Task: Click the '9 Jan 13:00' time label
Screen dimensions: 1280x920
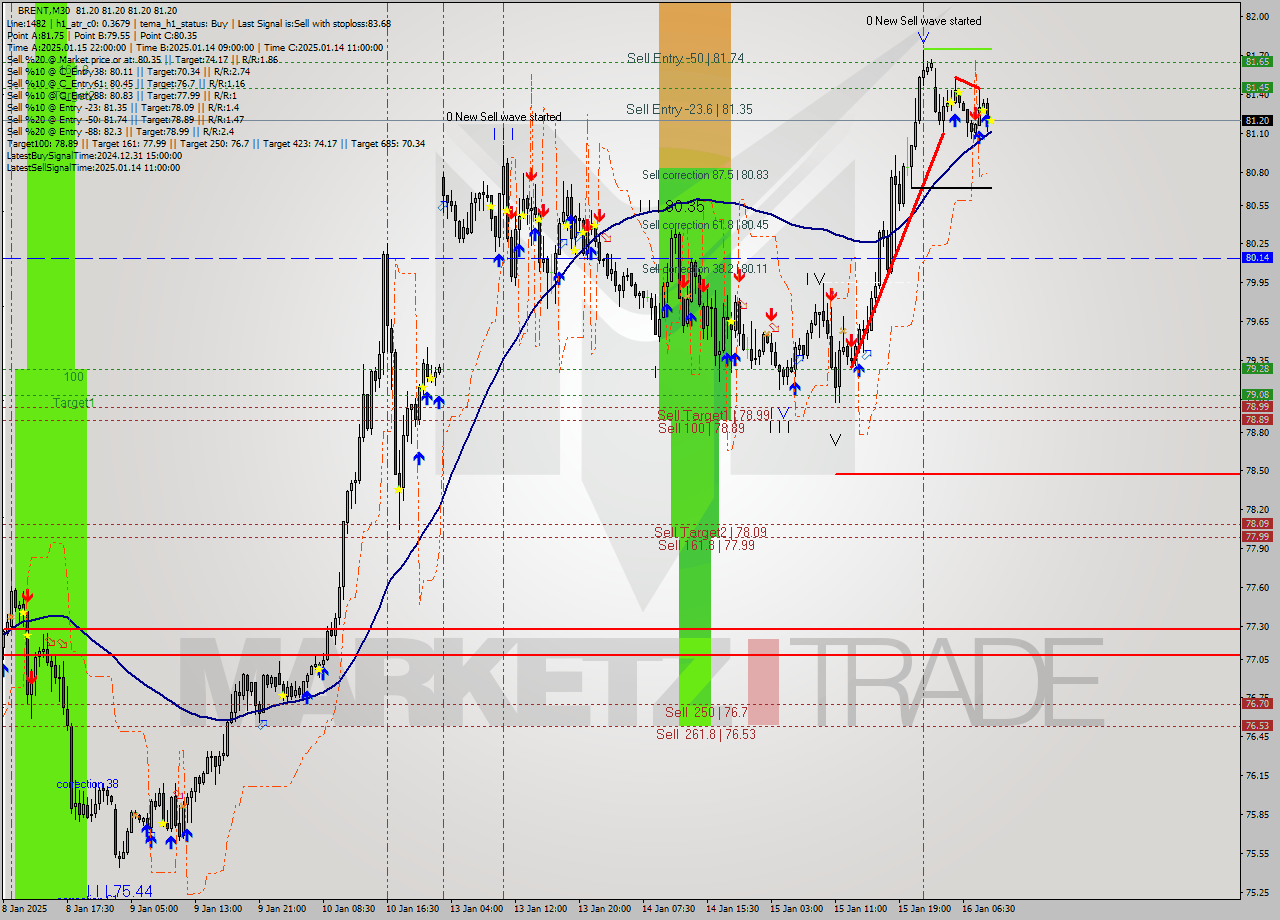Action: (x=217, y=909)
